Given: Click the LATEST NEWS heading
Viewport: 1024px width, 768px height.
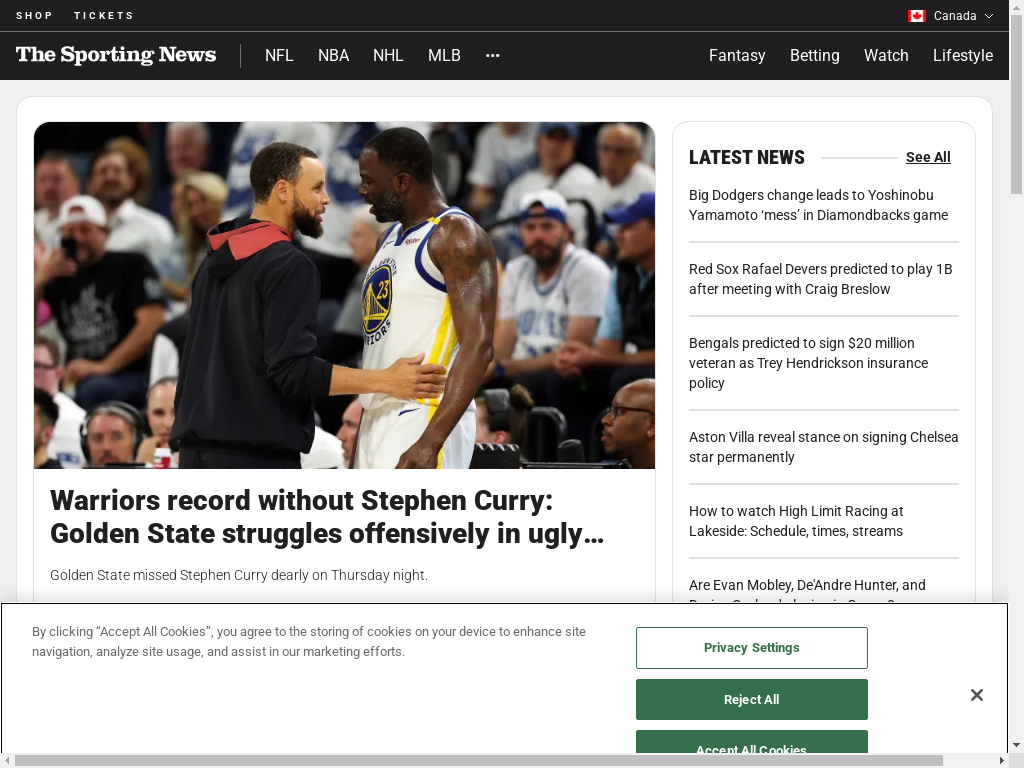Looking at the screenshot, I should click(746, 157).
